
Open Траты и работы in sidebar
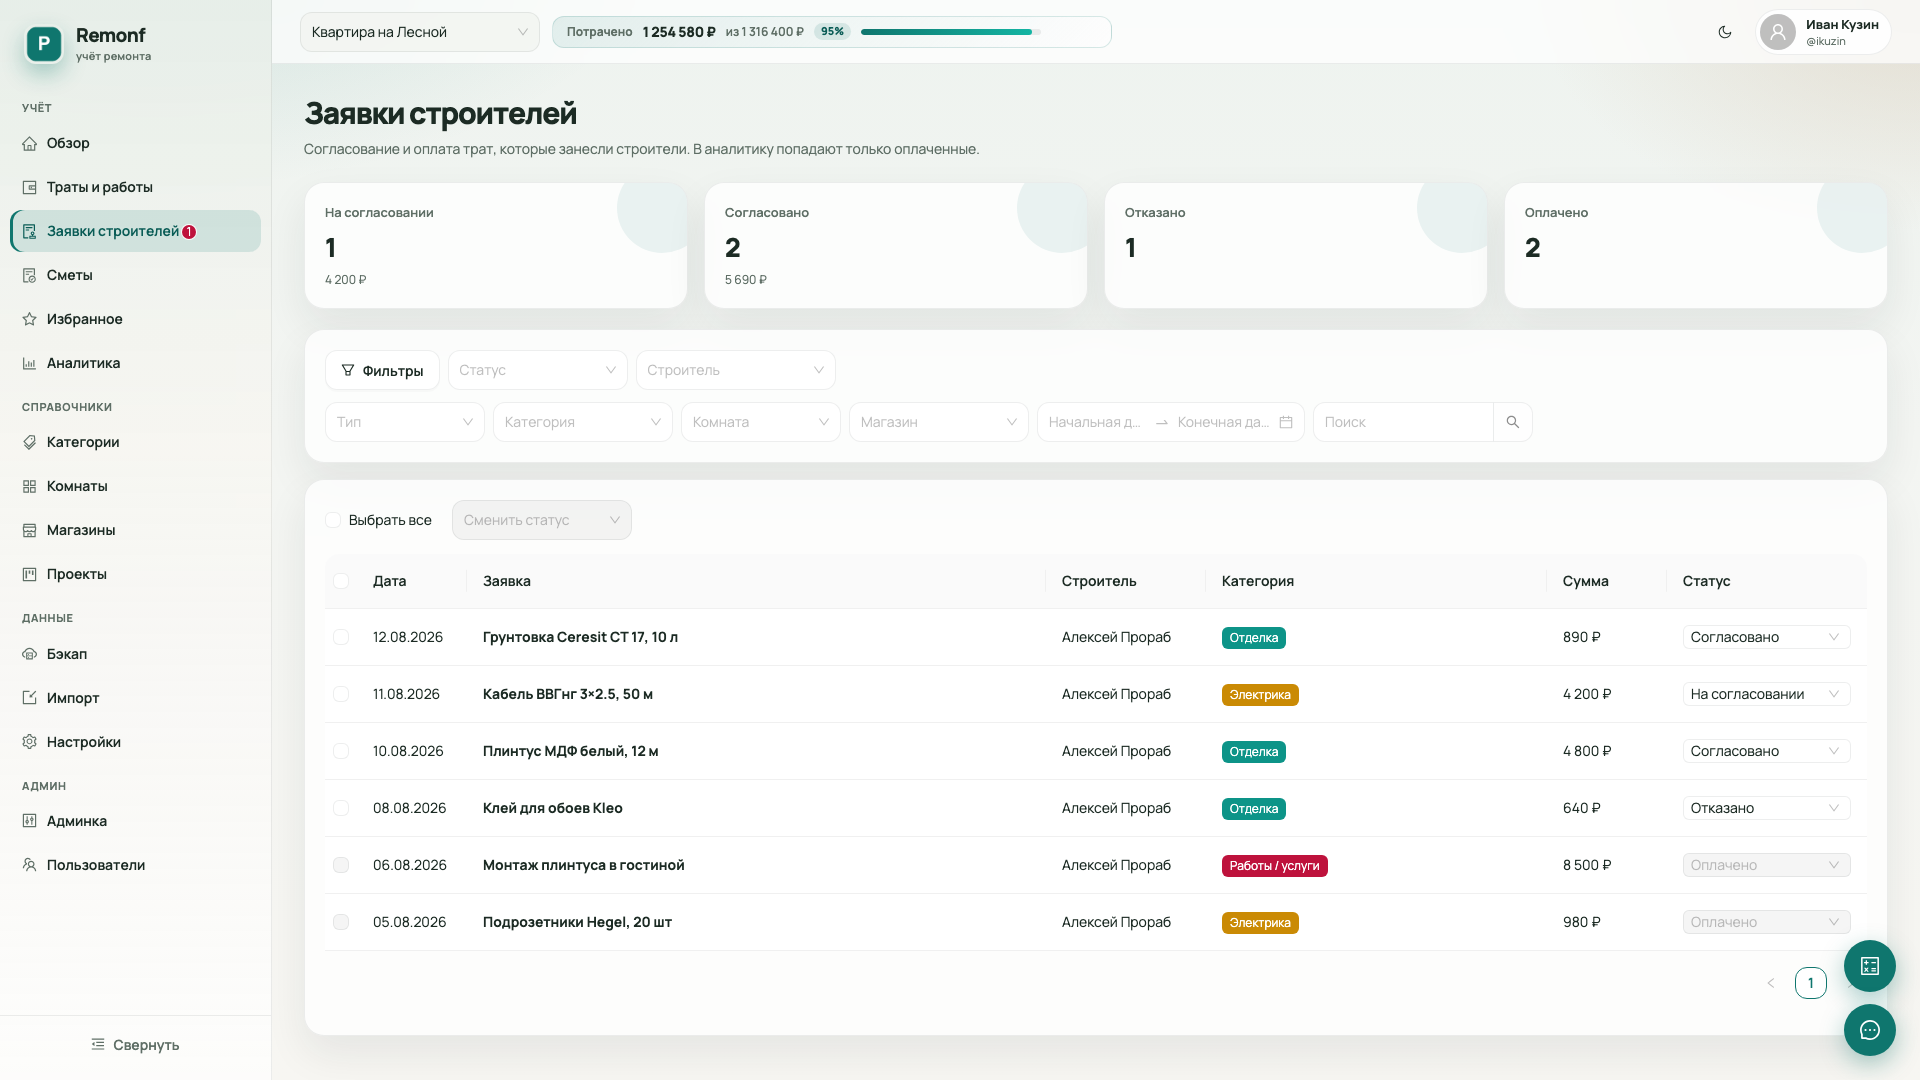136,187
